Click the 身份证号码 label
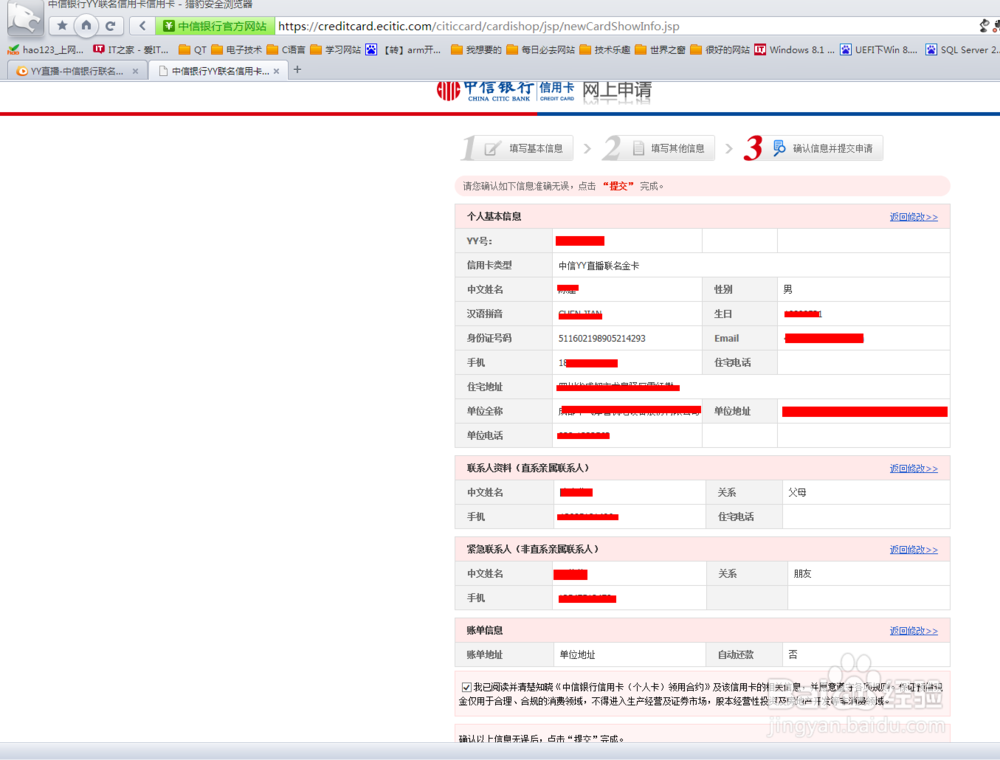 pyautogui.click(x=489, y=339)
